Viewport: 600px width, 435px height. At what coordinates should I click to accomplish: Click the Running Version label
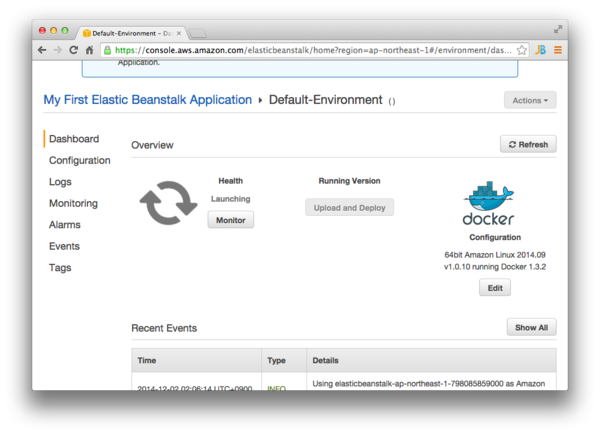point(349,181)
